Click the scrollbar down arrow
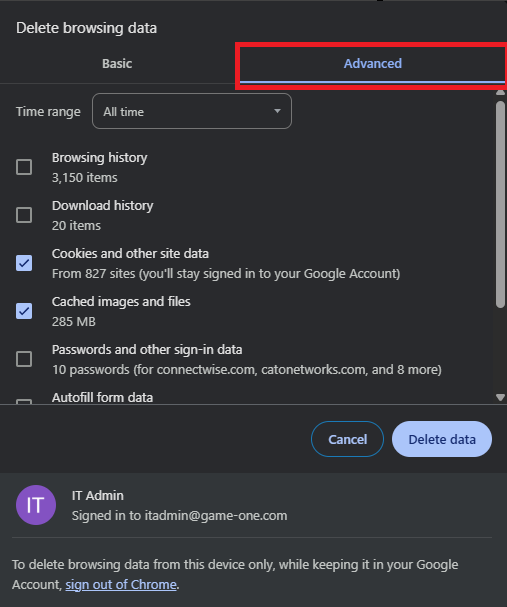Screen dimensions: 507x607 [500, 397]
